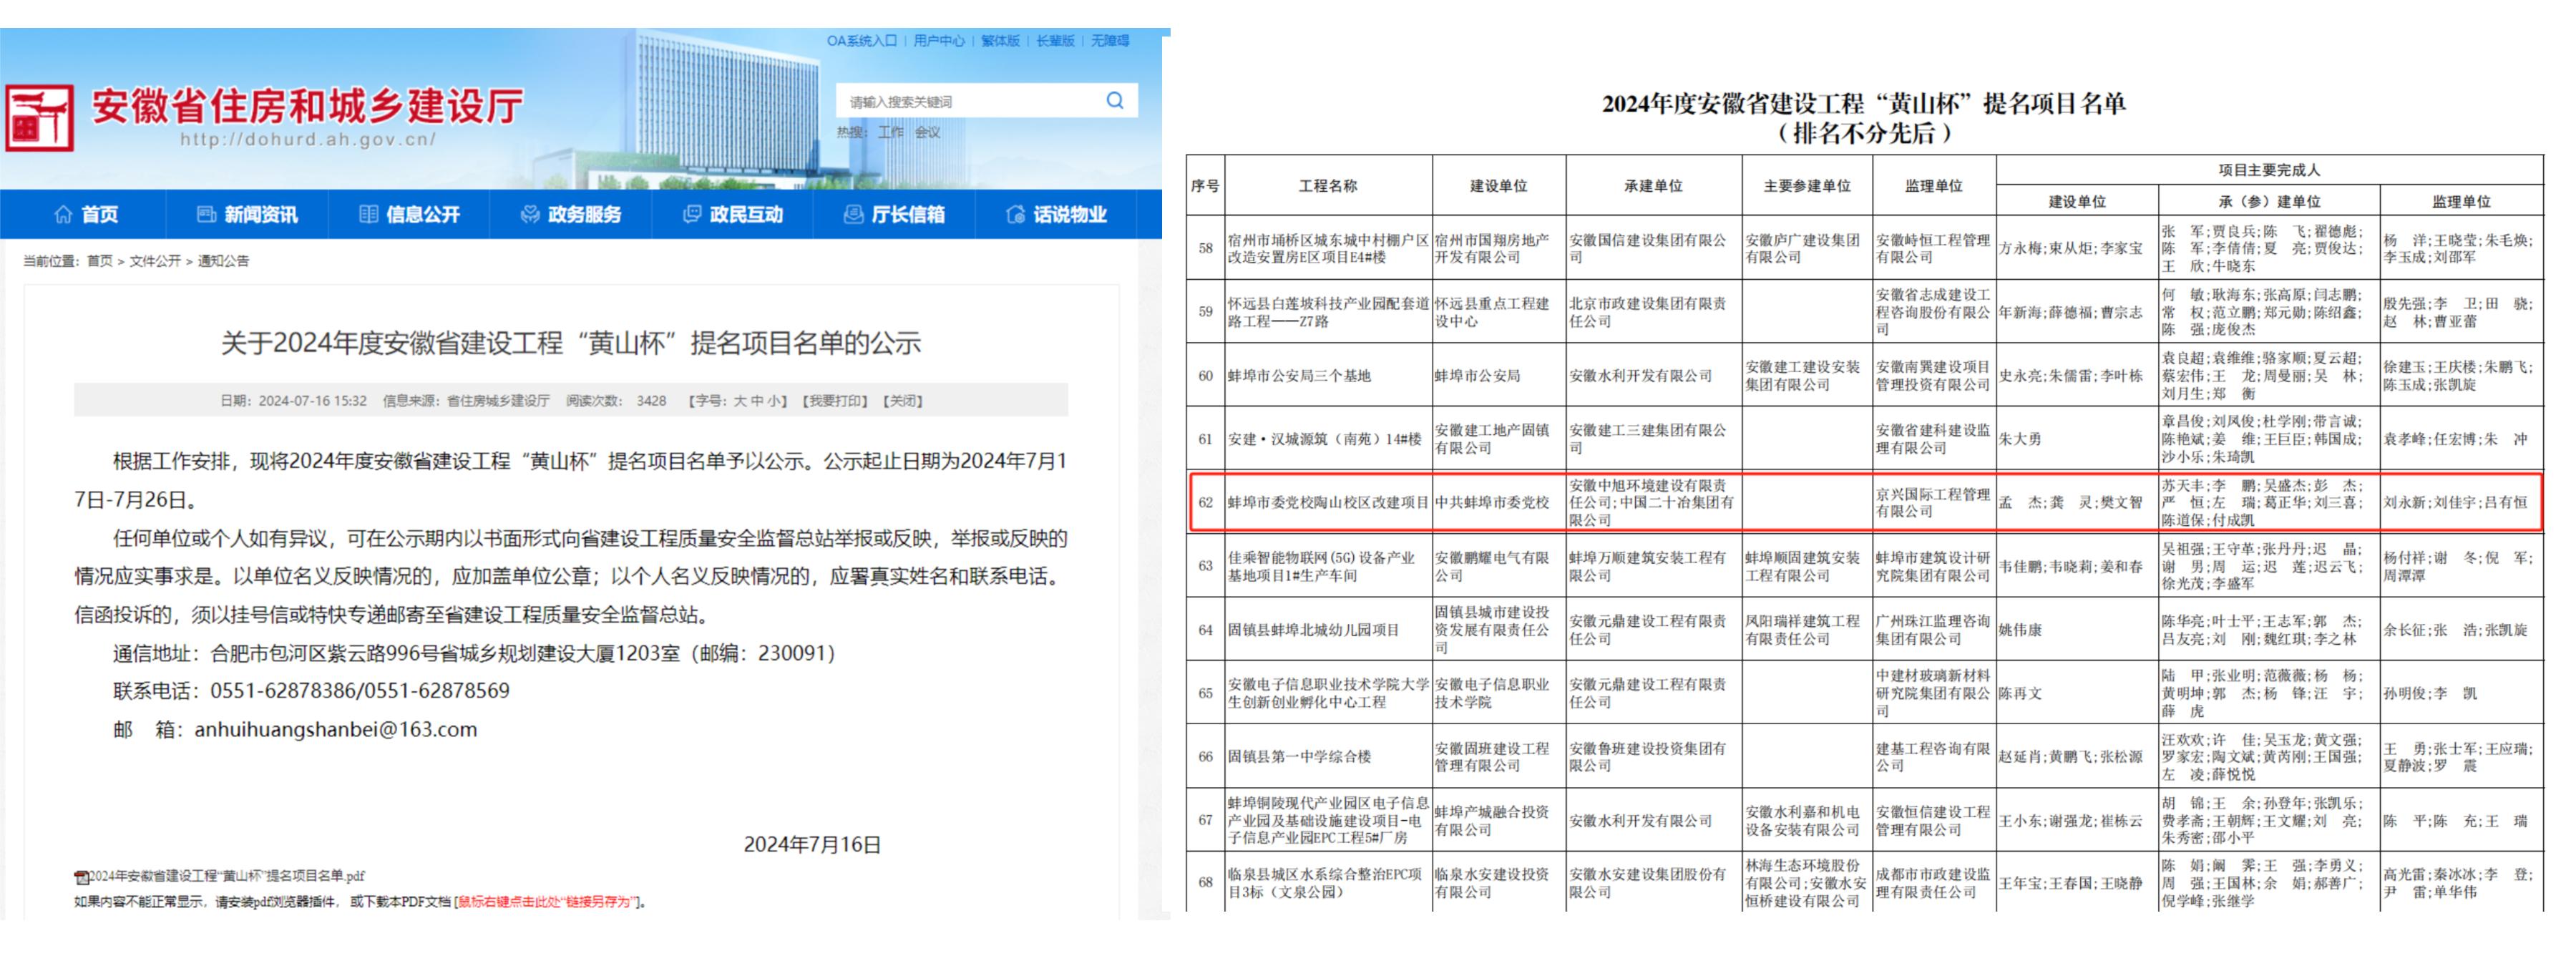Set font size to 大

pos(740,401)
